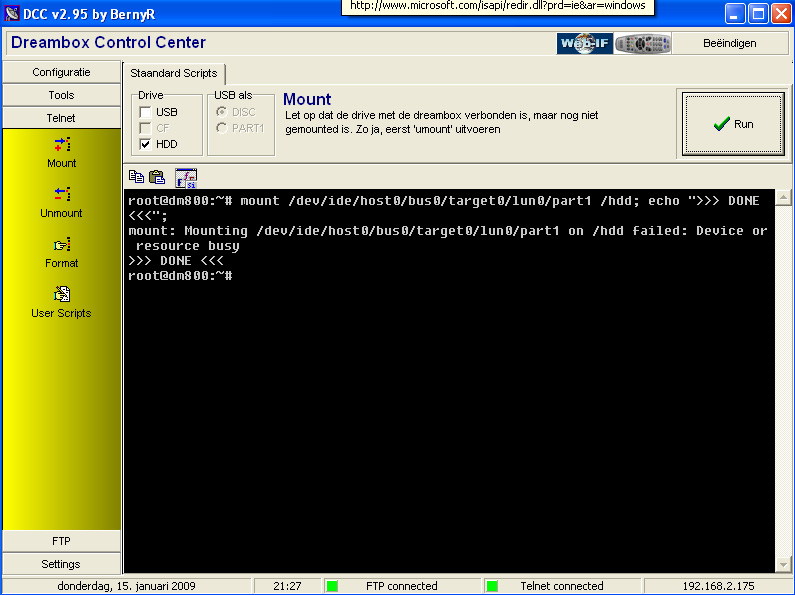Open the Mount script icon
This screenshot has height=595, width=795.
tap(62, 145)
